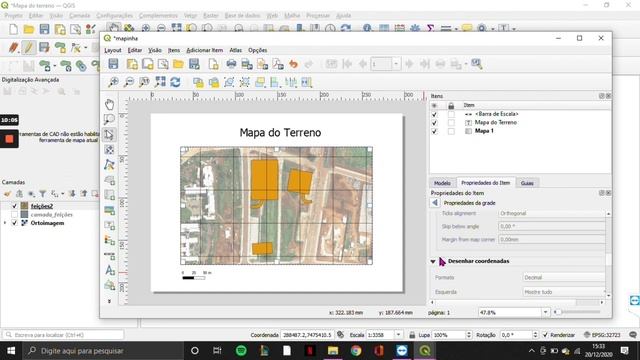Add pages to the layout
640x360 pixels.
click(213, 64)
